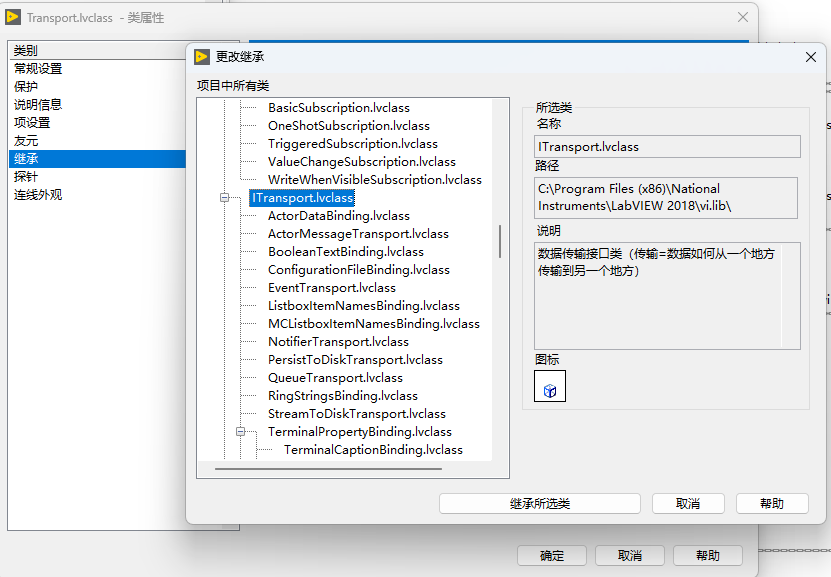Click LabVIEW icon in 更改继承 title bar
This screenshot has width=831, height=577.
202,57
